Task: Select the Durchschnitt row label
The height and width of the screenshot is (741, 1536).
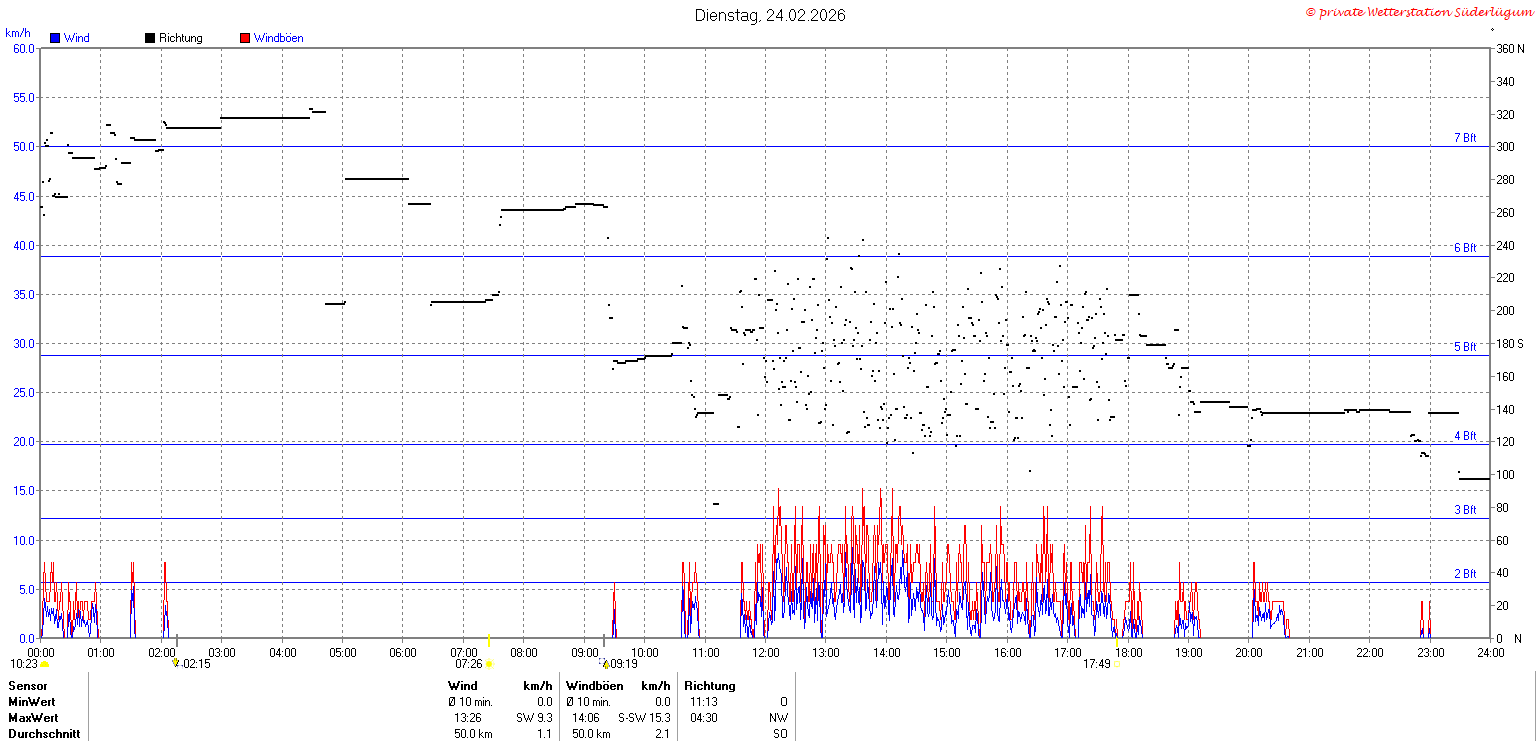Action: click(44, 734)
